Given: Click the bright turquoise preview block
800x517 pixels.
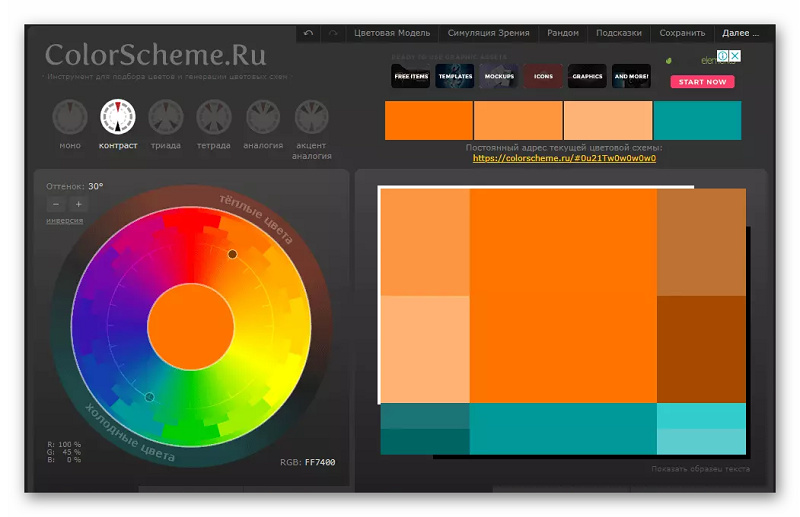Looking at the screenshot, I should pos(701,416).
